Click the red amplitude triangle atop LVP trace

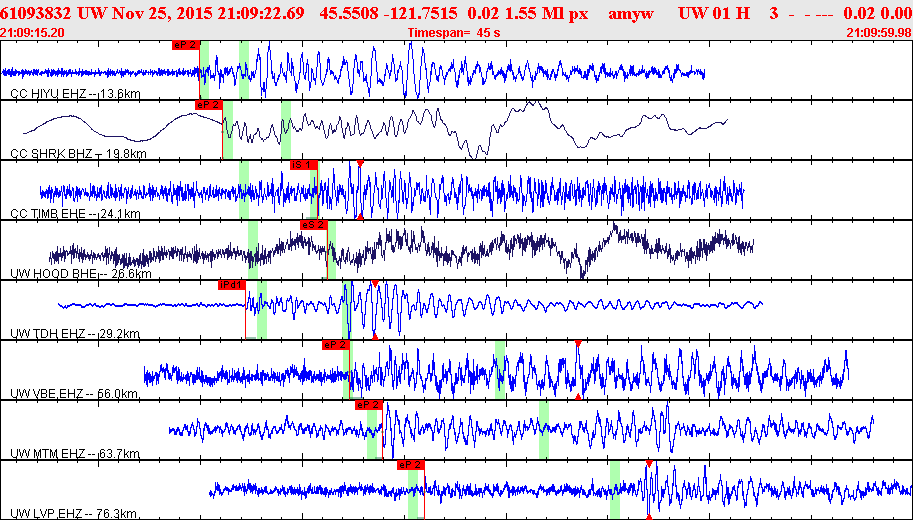click(x=649, y=464)
